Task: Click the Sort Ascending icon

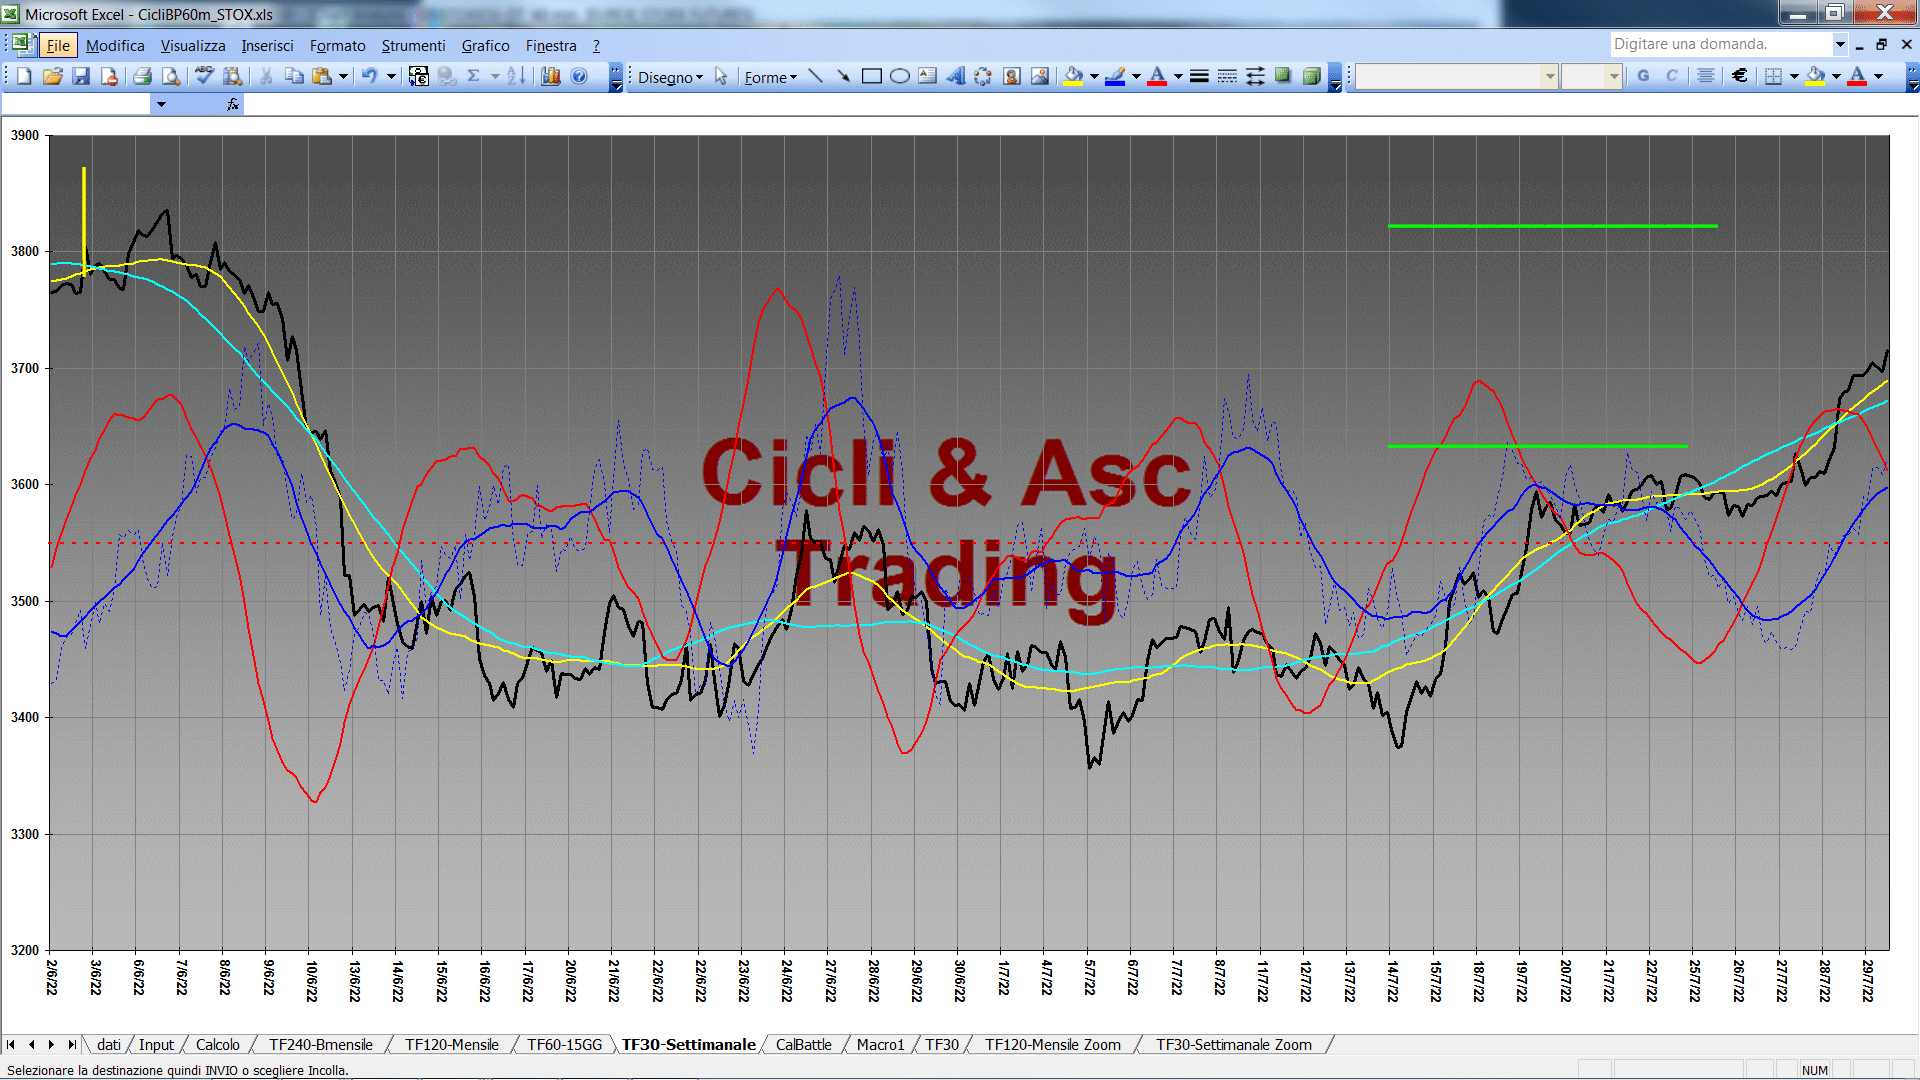Action: (516, 76)
